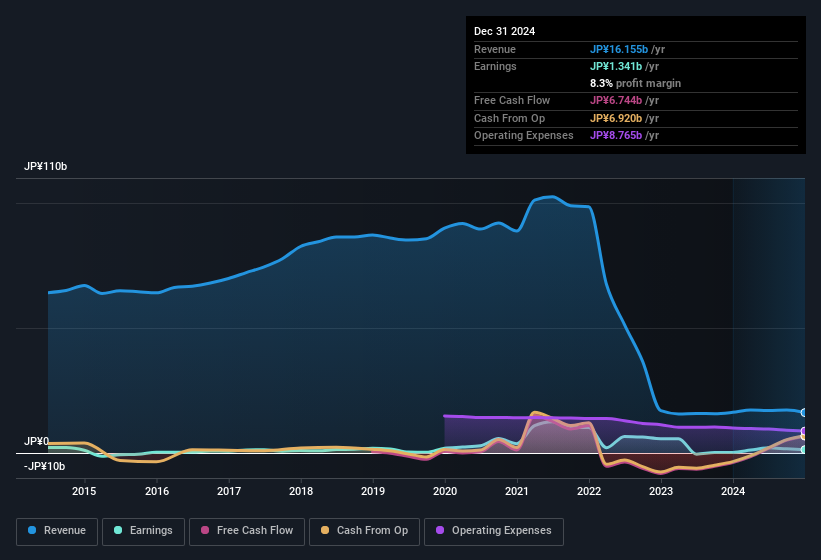Click the teal Earnings end-point marker

[804, 450]
